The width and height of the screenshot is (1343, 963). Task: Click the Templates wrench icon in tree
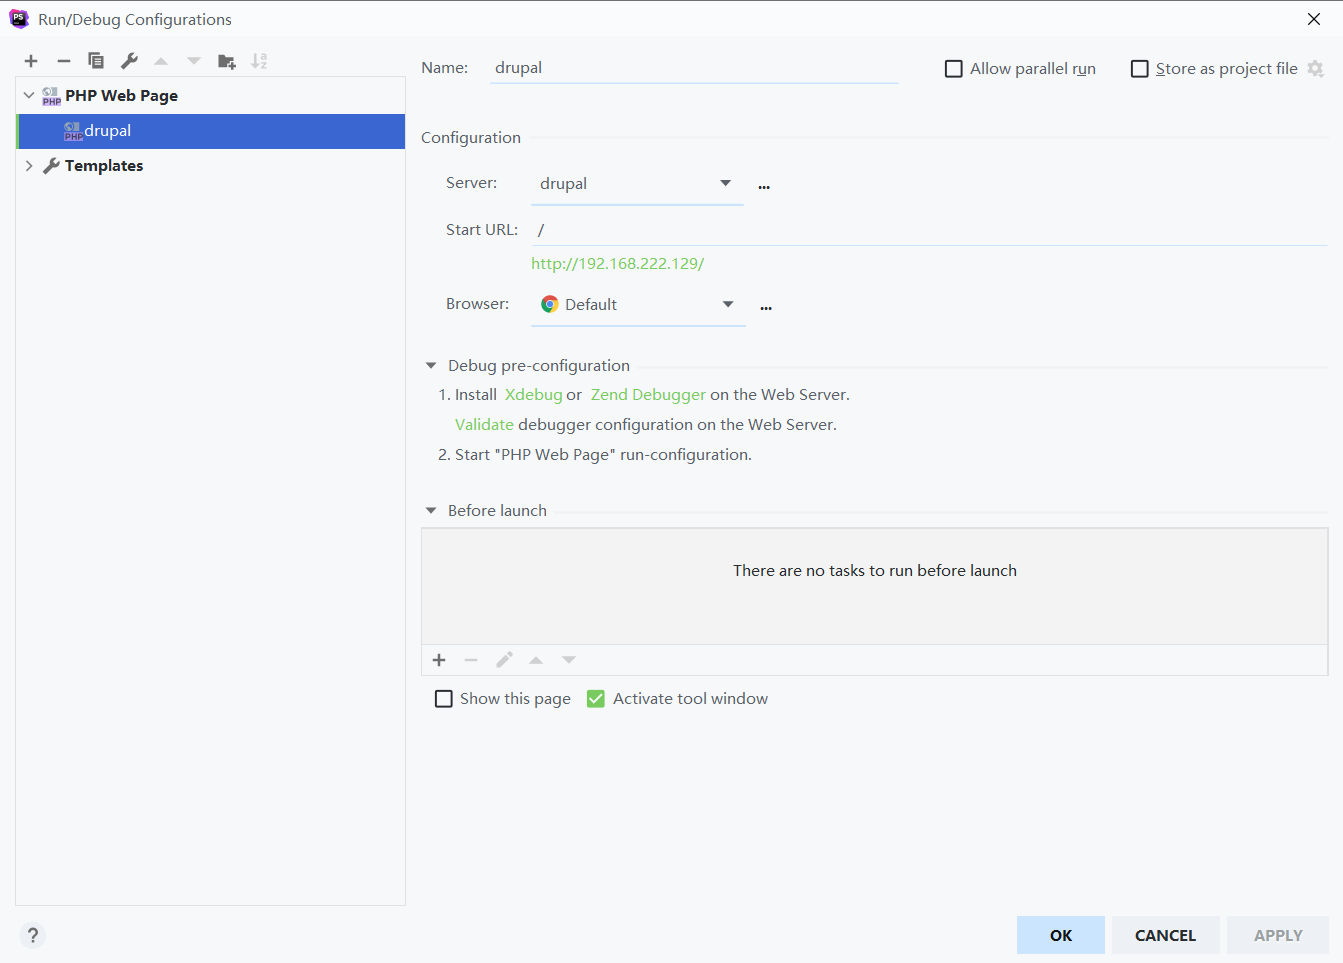point(52,166)
